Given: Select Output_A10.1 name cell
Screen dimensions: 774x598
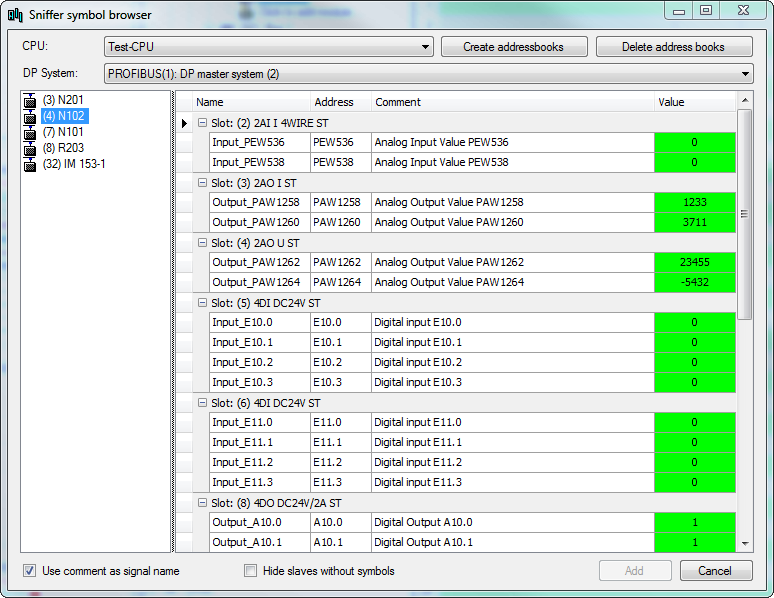Looking at the screenshot, I should (x=260, y=542).
